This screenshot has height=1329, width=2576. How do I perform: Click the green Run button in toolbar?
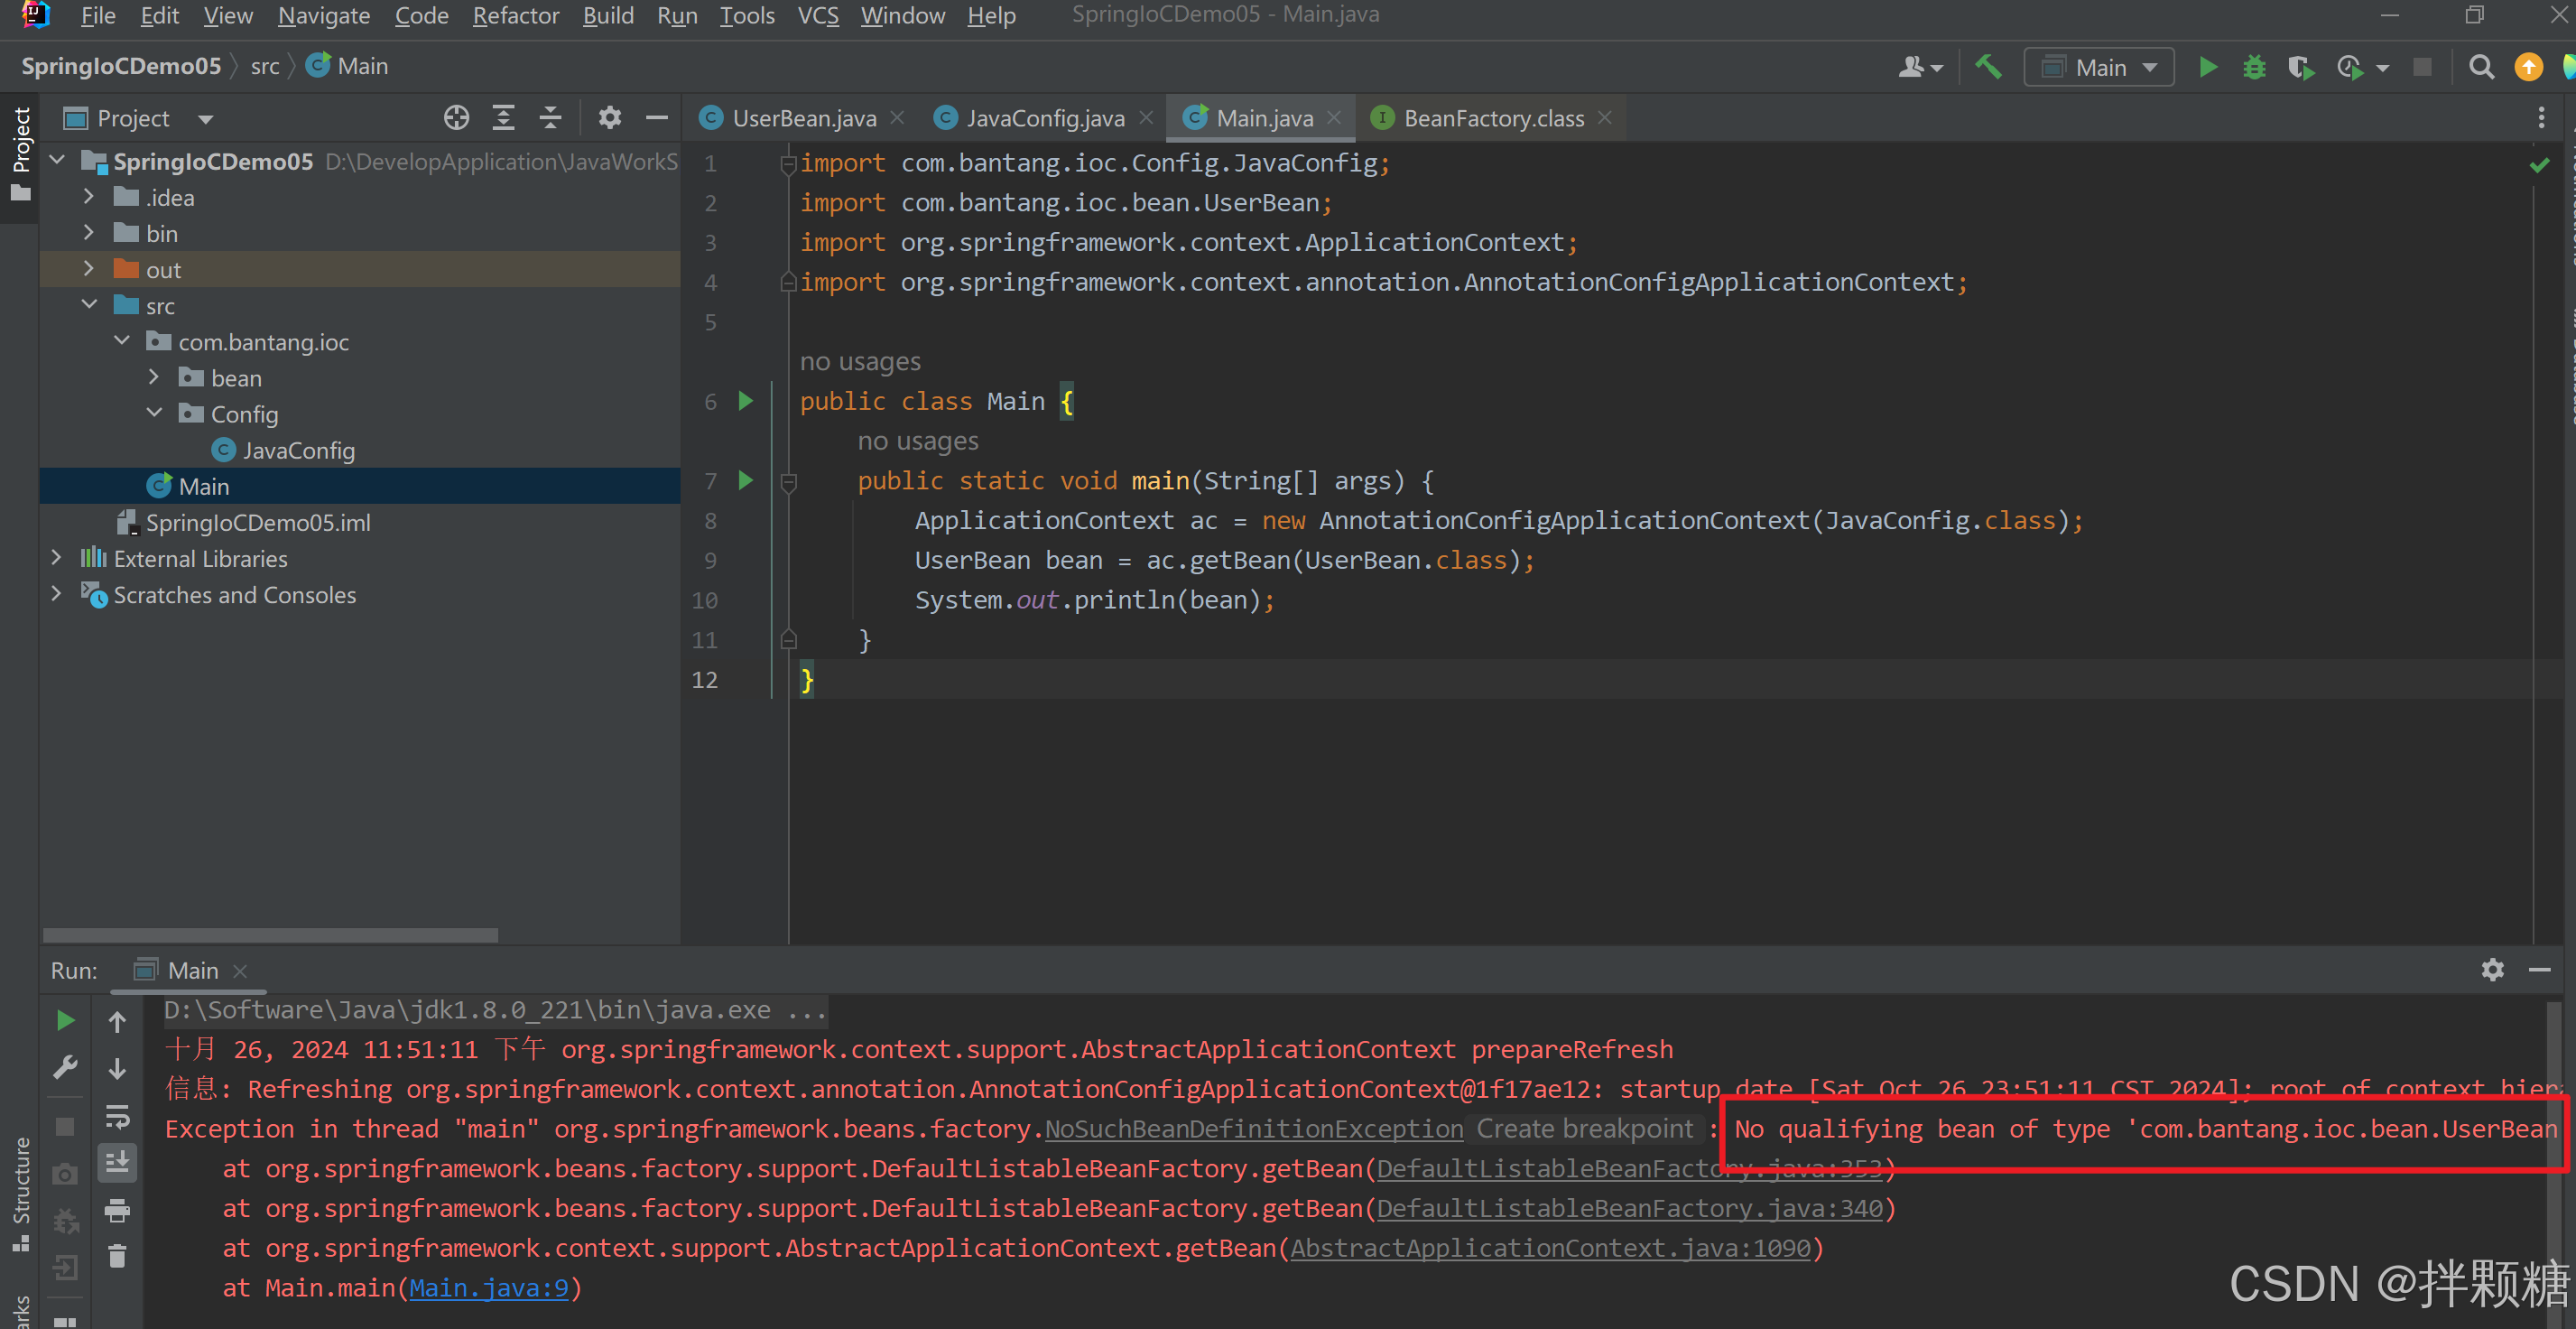(x=2208, y=67)
